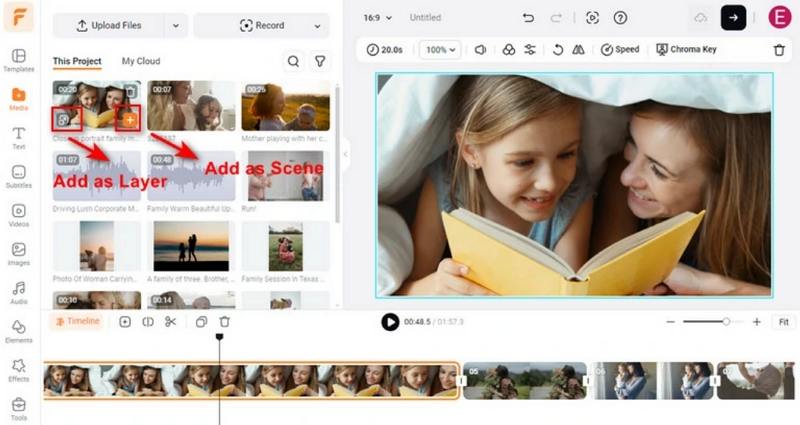
Task: Select the family of three sunset photo
Action: point(191,246)
